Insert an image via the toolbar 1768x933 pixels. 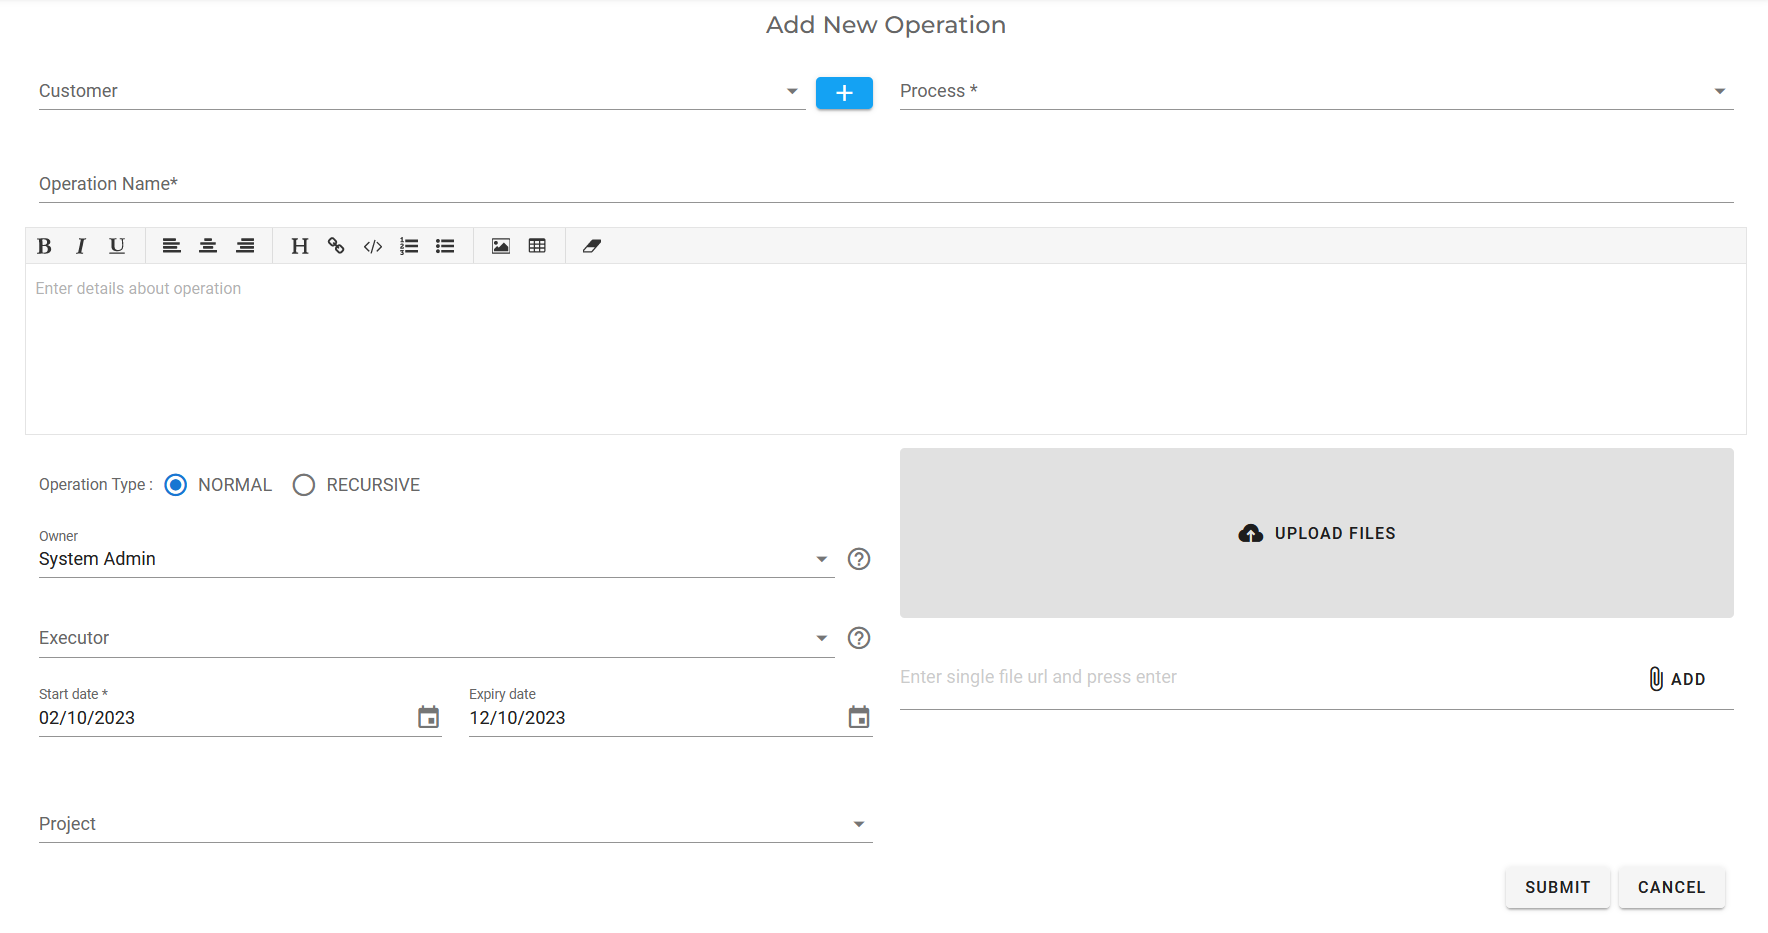(501, 246)
